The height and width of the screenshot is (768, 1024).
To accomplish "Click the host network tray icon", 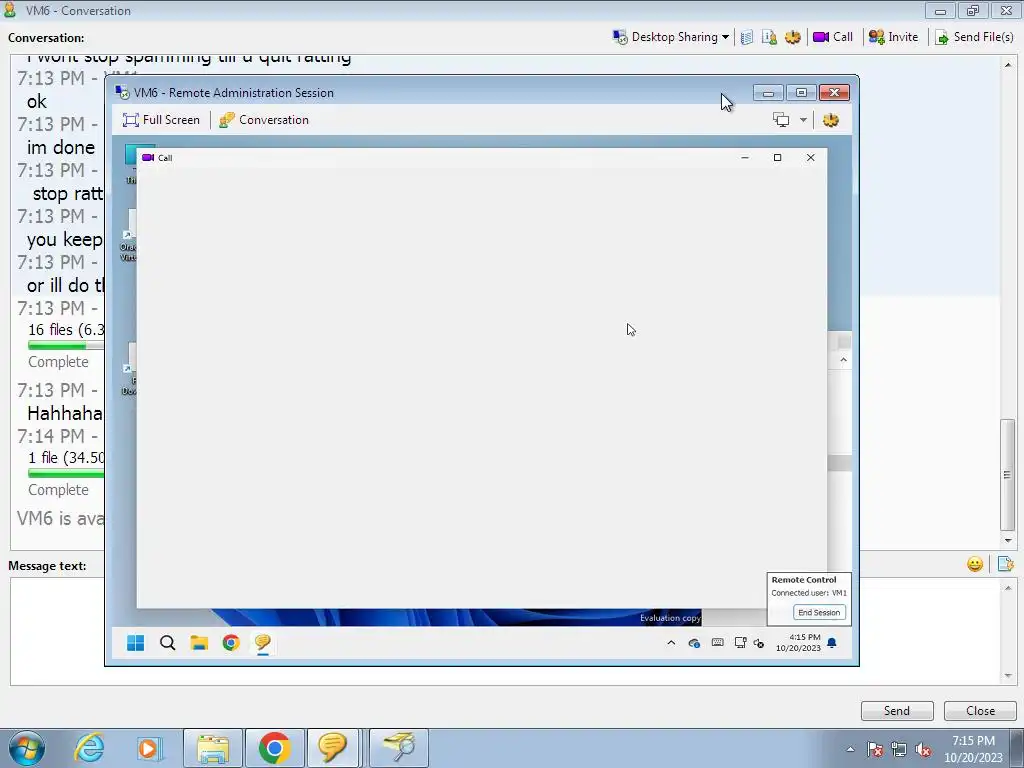I will [x=899, y=750].
